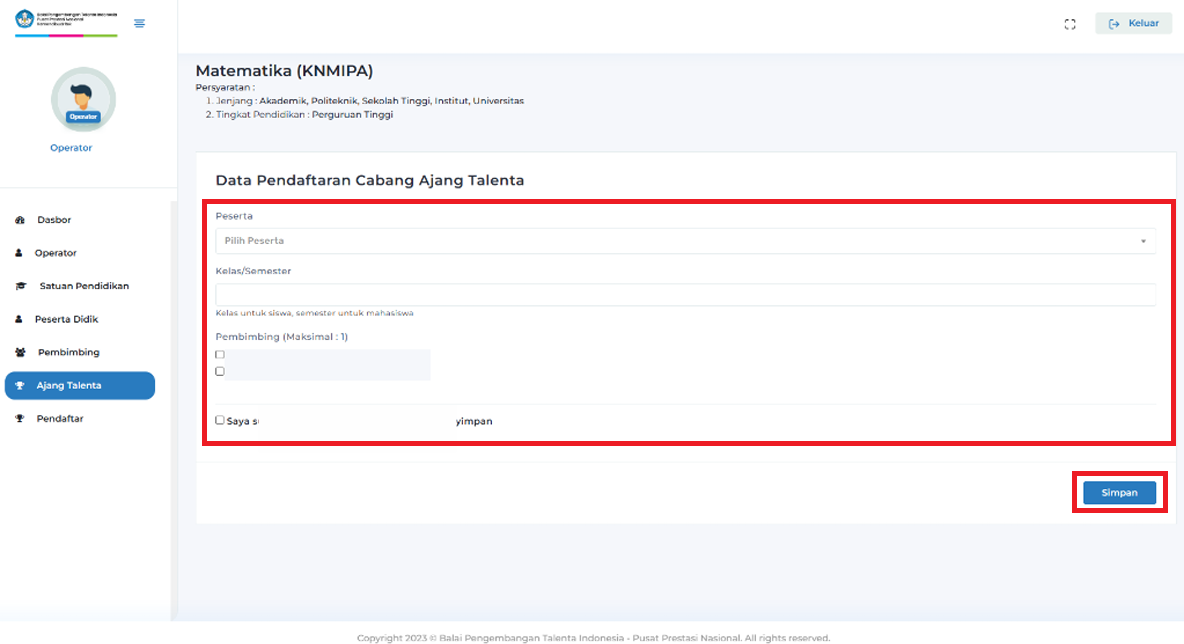Click the Matematika (KNMIPA) heading
This screenshot has height=644, width=1184.
[284, 71]
